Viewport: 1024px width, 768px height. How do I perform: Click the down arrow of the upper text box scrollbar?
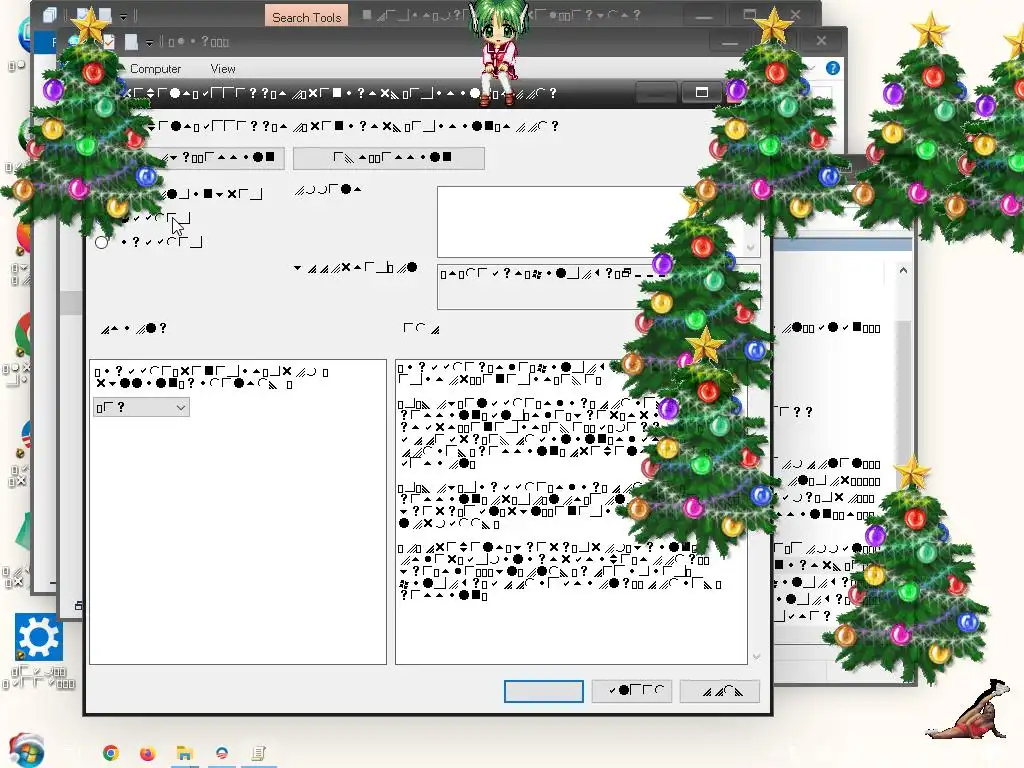click(750, 248)
